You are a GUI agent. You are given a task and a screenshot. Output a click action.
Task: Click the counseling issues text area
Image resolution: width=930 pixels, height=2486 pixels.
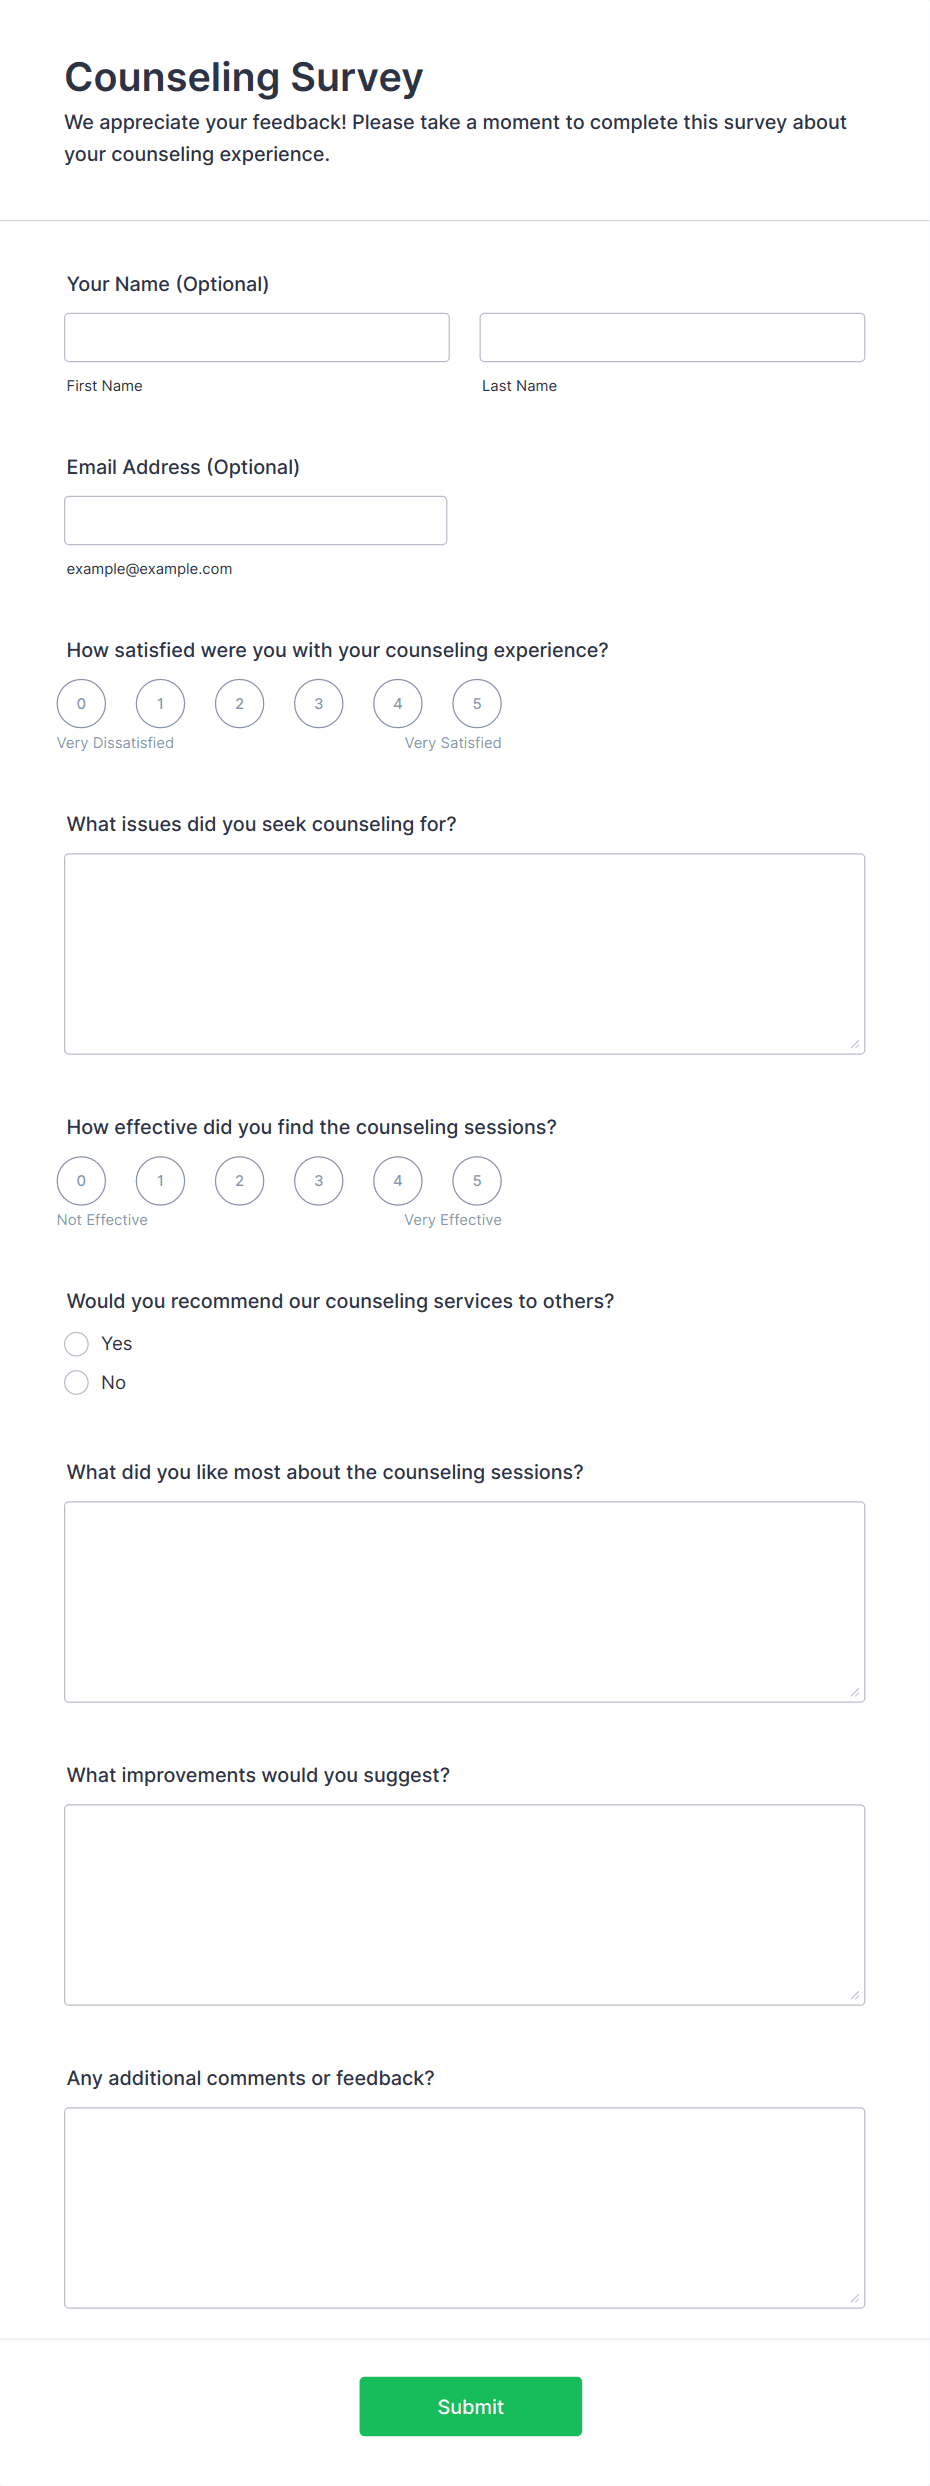coord(464,950)
